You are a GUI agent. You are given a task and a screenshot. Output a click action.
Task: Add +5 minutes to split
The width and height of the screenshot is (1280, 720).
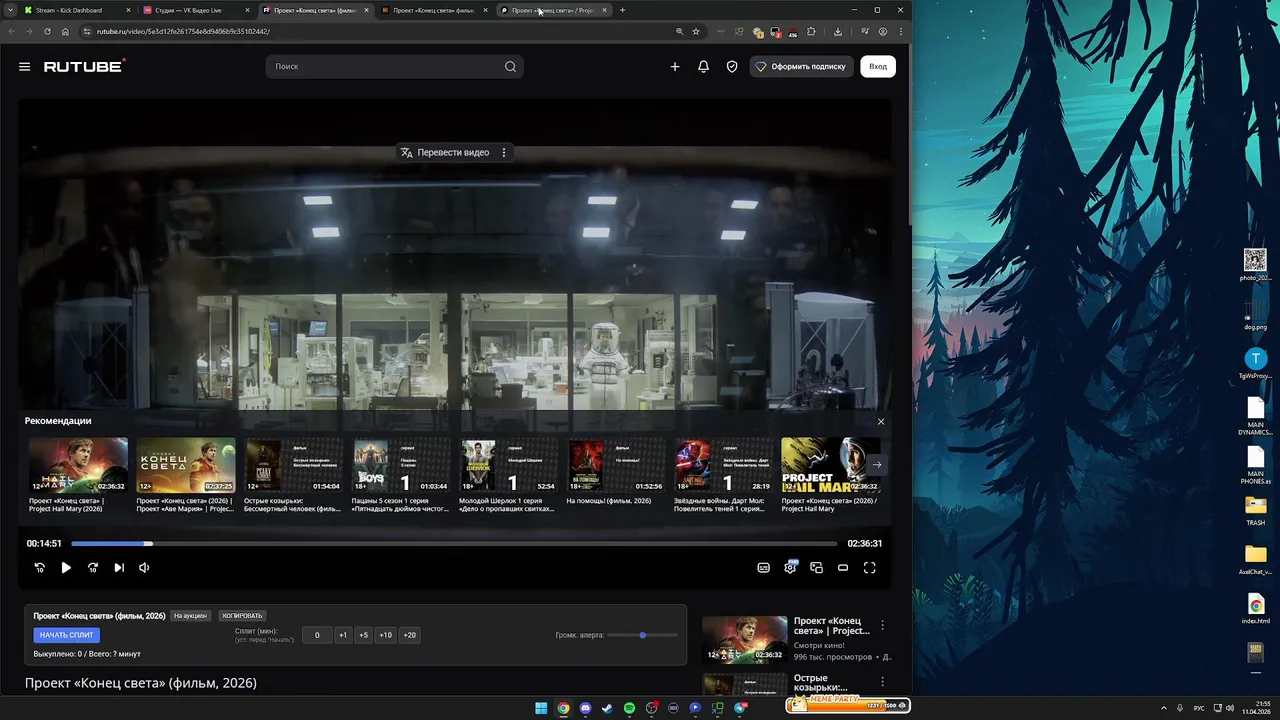tap(363, 635)
